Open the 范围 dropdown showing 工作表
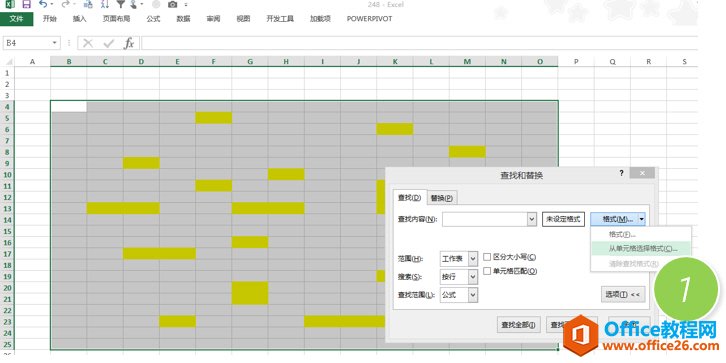726x363 pixels. [x=459, y=258]
